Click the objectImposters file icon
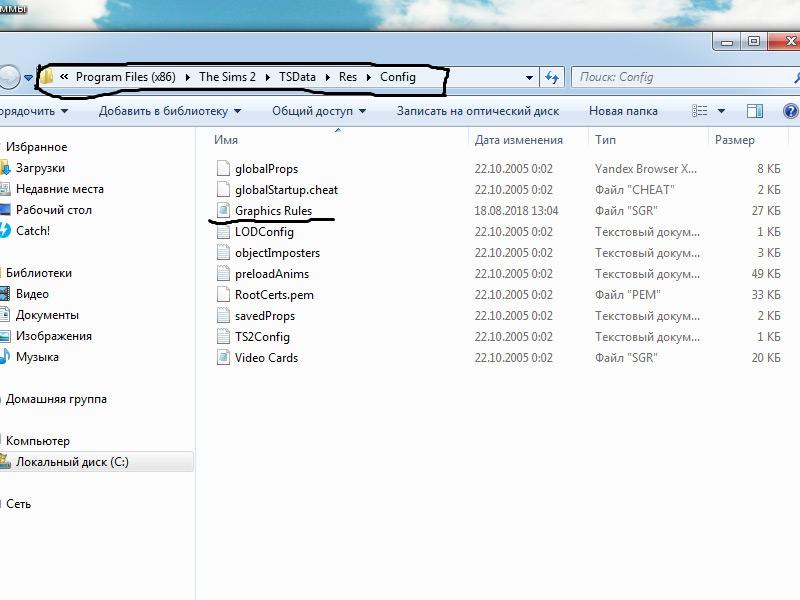Screen dimensions: 800x600 [223, 253]
